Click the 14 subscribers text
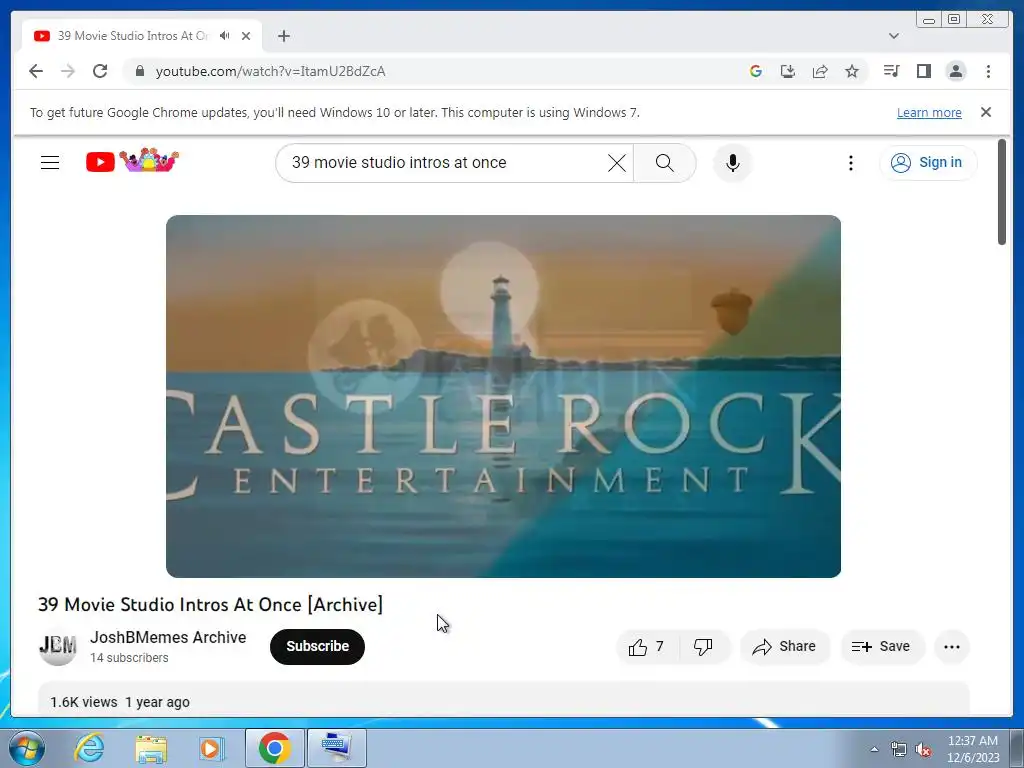Image resolution: width=1024 pixels, height=768 pixels. 129,658
